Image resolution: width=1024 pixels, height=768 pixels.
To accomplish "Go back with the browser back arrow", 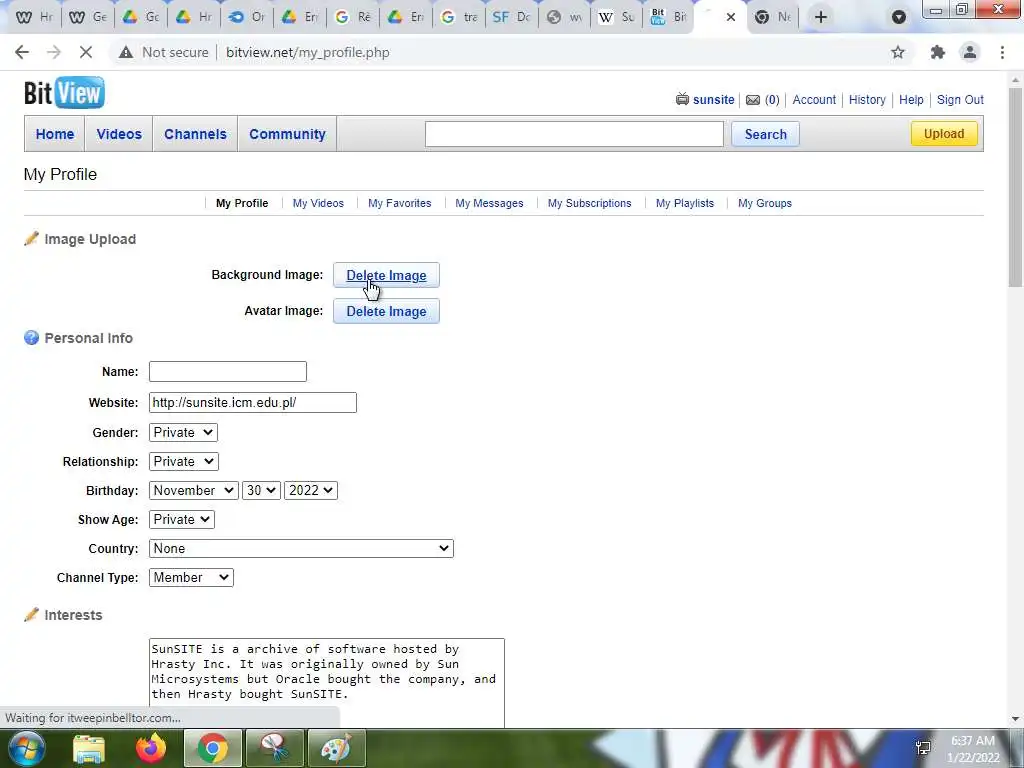I will pyautogui.click(x=22, y=52).
